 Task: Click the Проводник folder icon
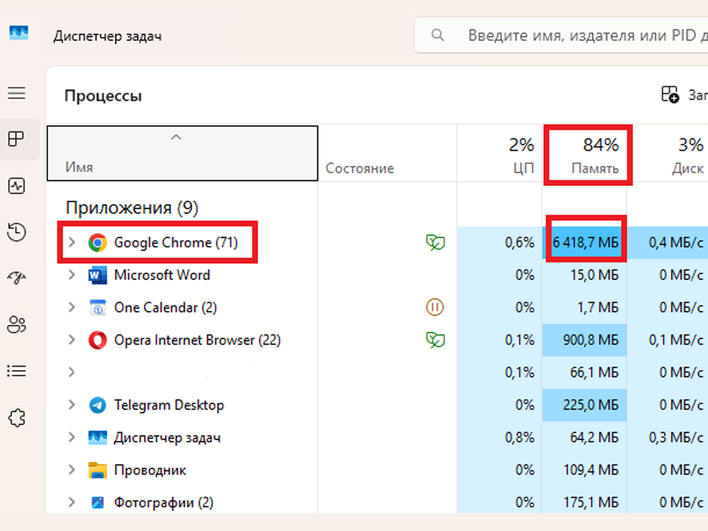(98, 470)
